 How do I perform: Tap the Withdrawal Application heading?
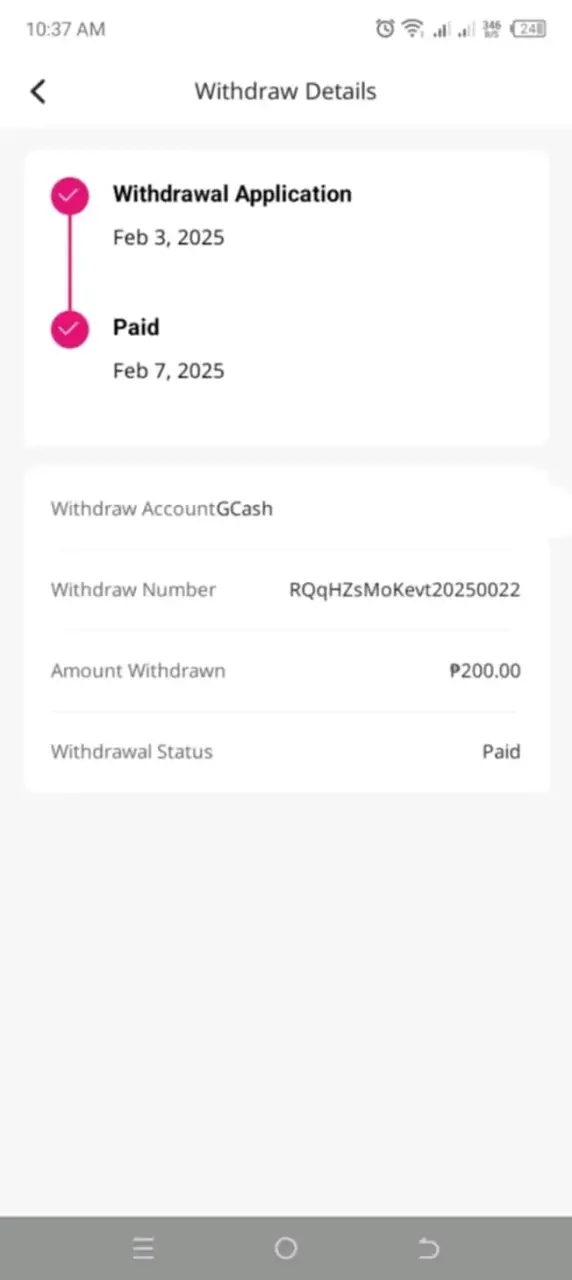pyautogui.click(x=232, y=194)
